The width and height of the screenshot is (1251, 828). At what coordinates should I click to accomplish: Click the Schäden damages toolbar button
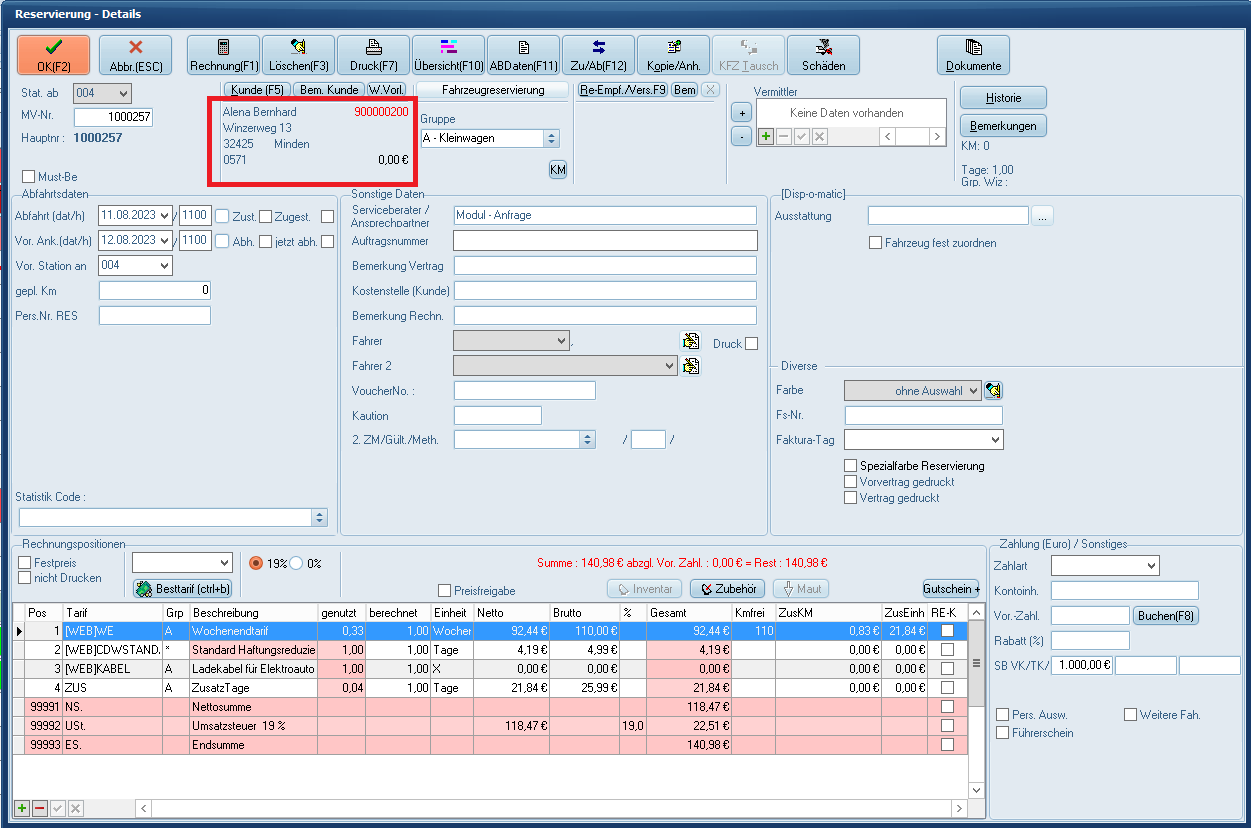pyautogui.click(x=823, y=55)
